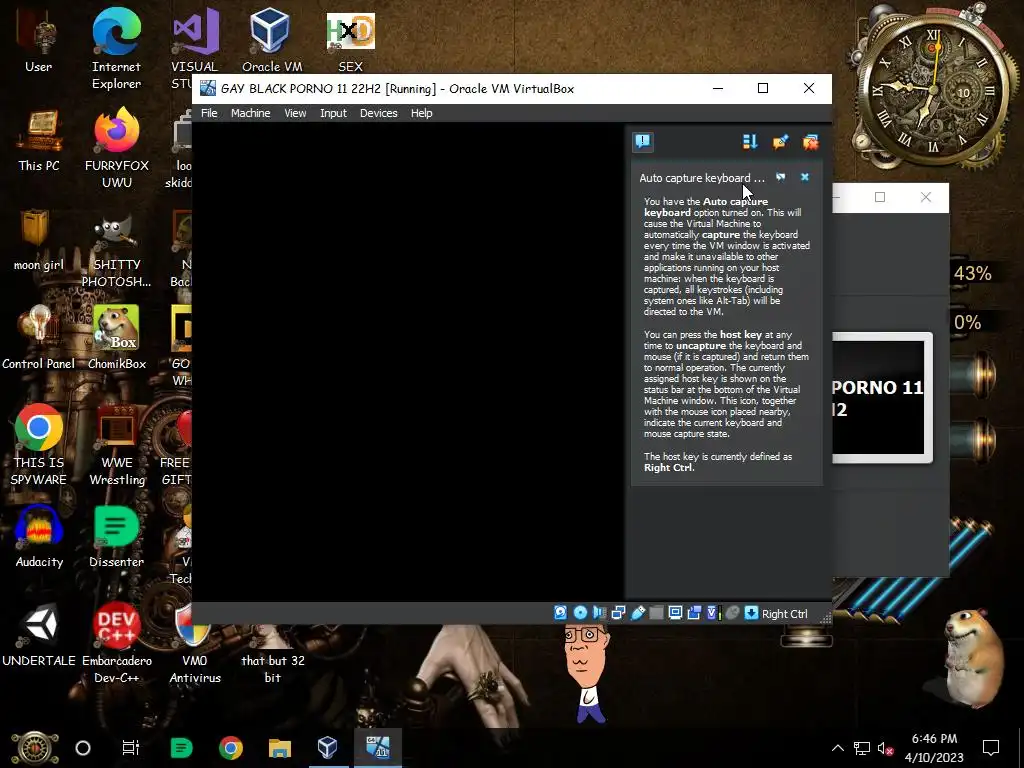The image size is (1024, 768).
Task: Click the network icon in system tray
Action: (x=861, y=748)
